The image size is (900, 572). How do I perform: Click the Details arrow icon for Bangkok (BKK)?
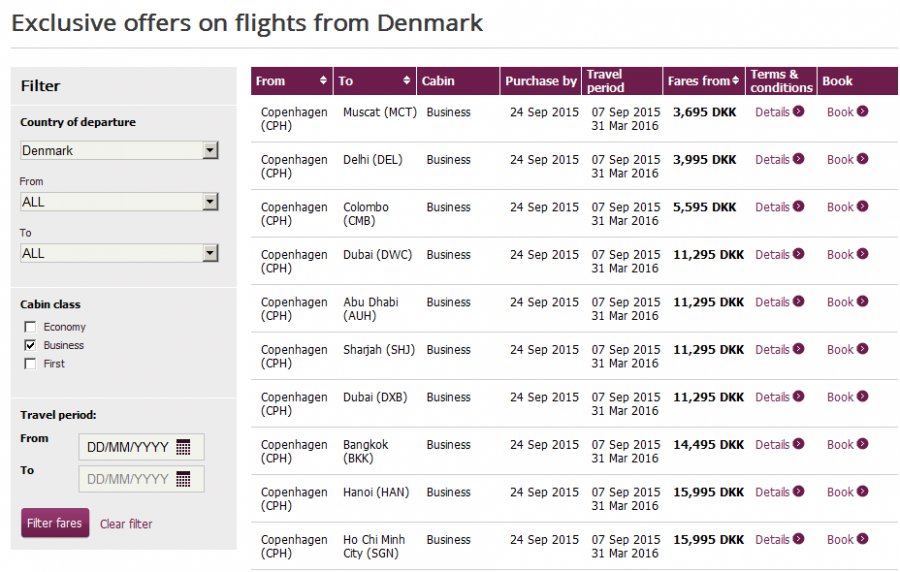798,444
